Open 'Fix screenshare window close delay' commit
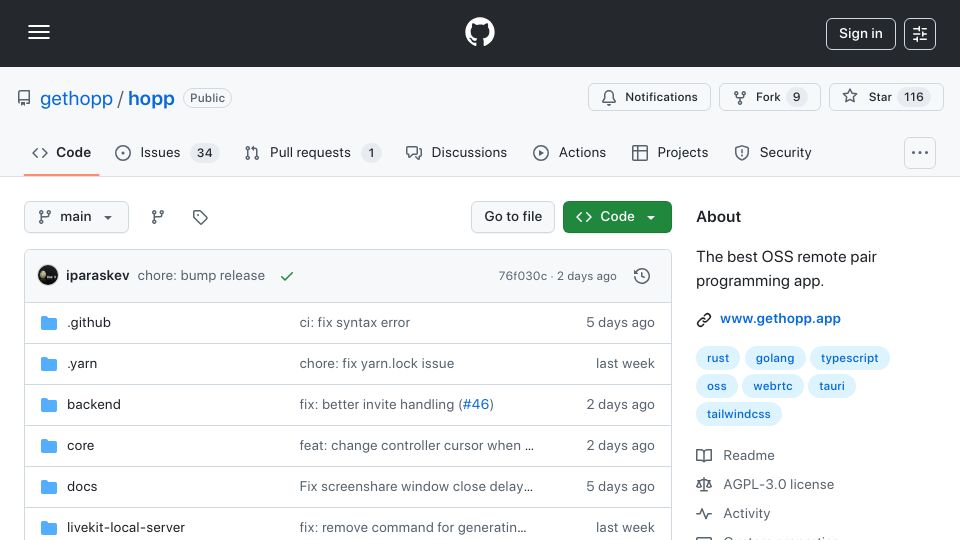 (x=416, y=487)
